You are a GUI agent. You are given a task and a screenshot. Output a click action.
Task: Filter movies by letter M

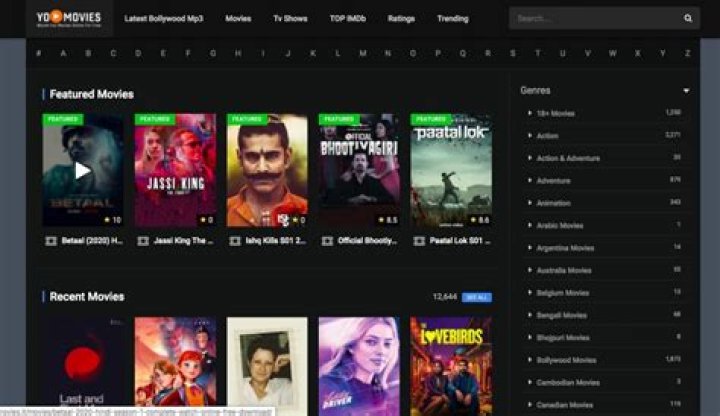click(x=362, y=53)
